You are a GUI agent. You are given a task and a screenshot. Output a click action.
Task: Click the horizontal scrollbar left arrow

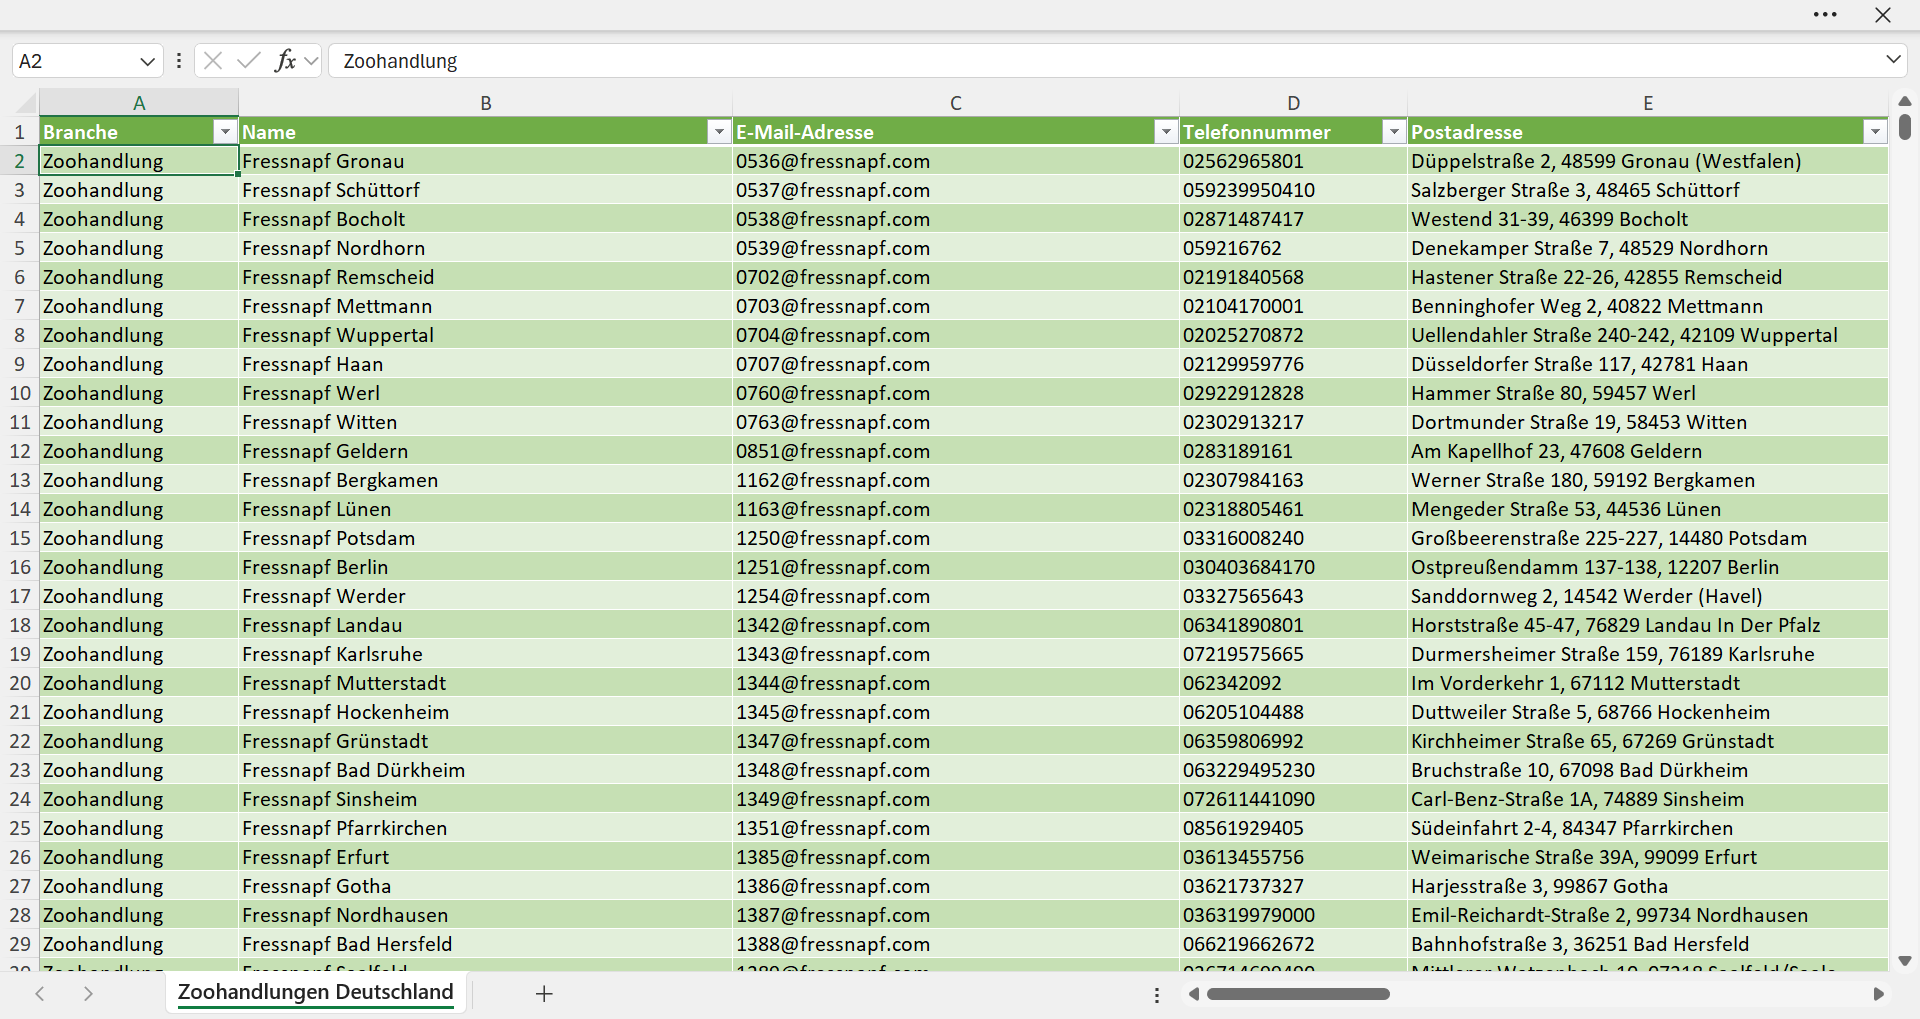pyautogui.click(x=1194, y=994)
